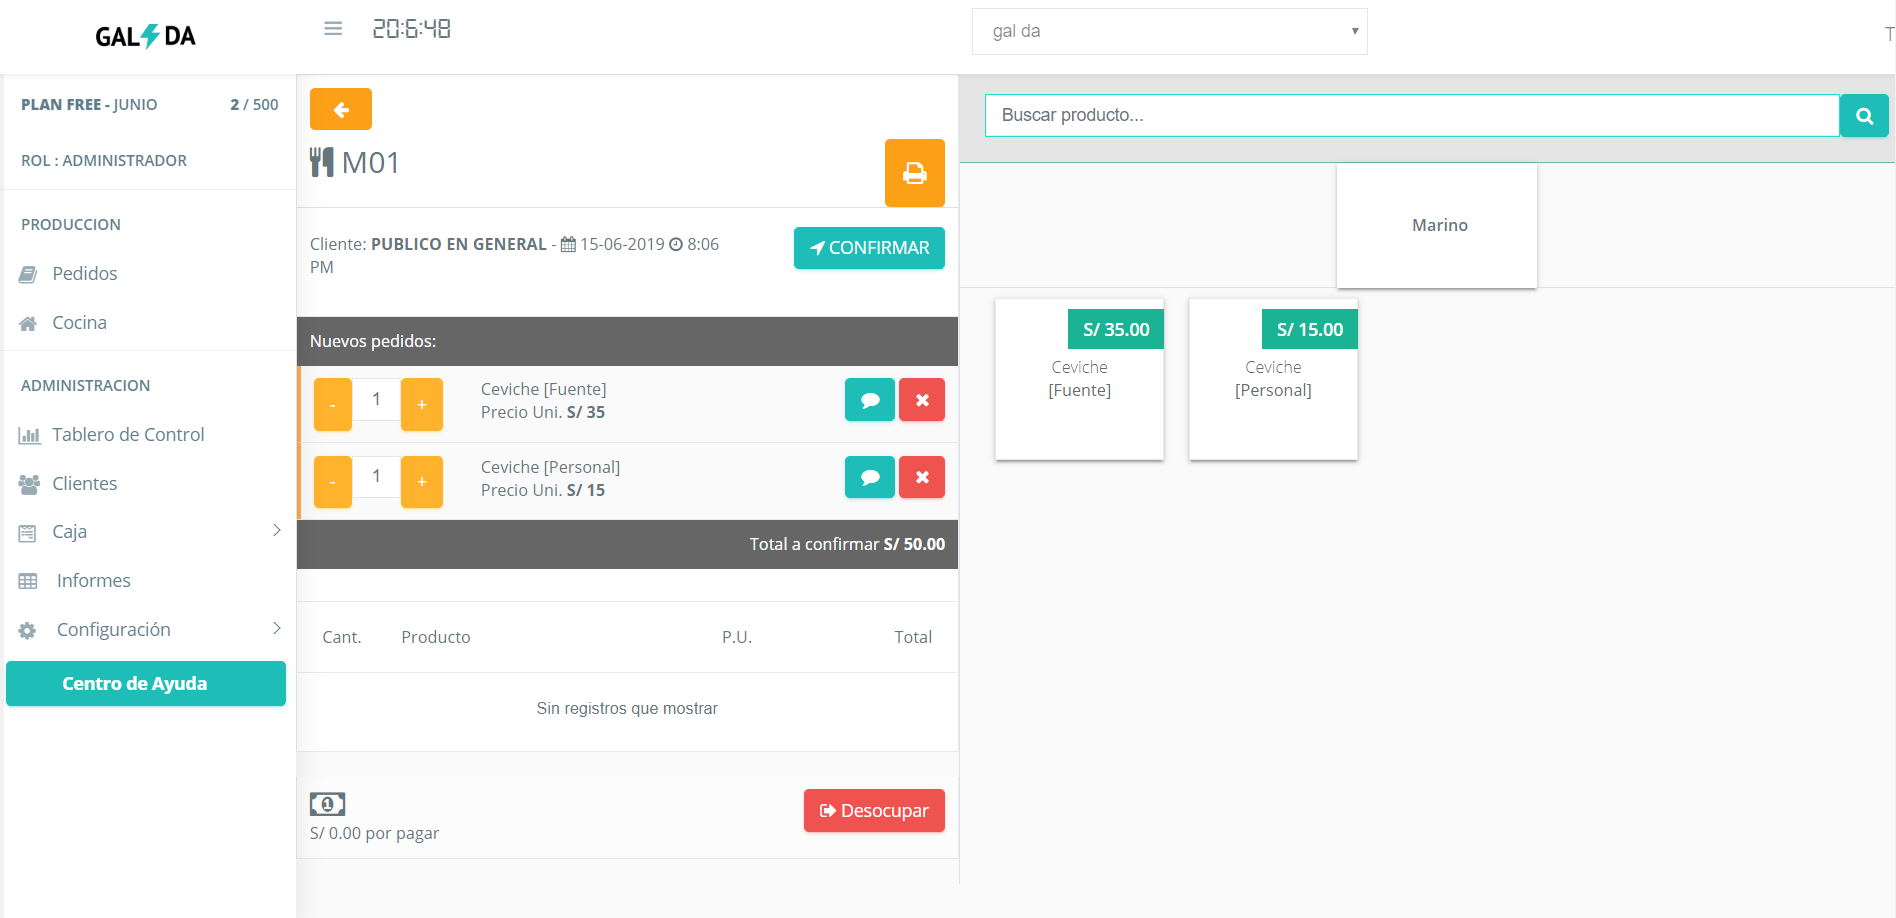Click the Total a confirmar S/ 50.00 text
This screenshot has width=1896, height=918.
847,545
